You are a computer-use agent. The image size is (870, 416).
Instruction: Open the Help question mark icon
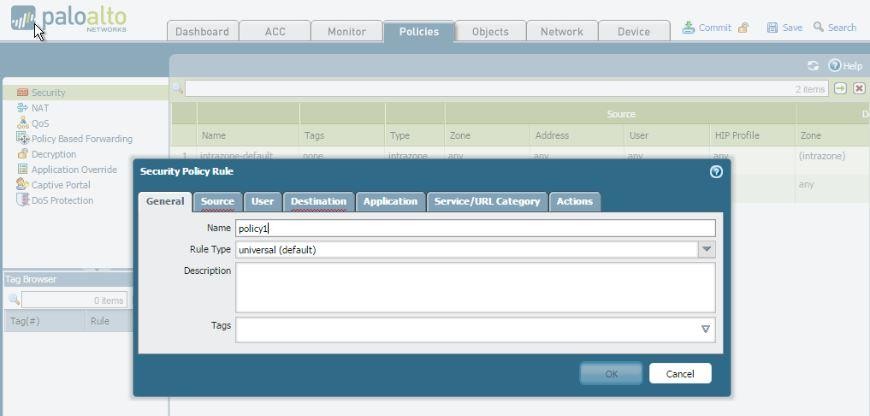[834, 66]
